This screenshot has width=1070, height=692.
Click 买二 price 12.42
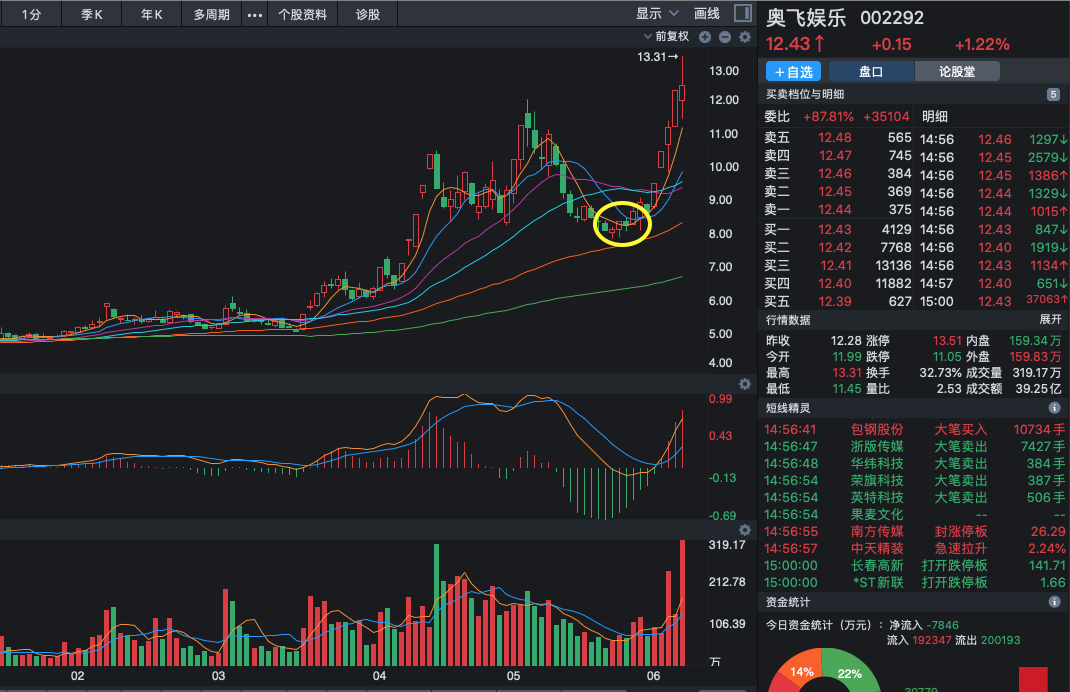835,247
